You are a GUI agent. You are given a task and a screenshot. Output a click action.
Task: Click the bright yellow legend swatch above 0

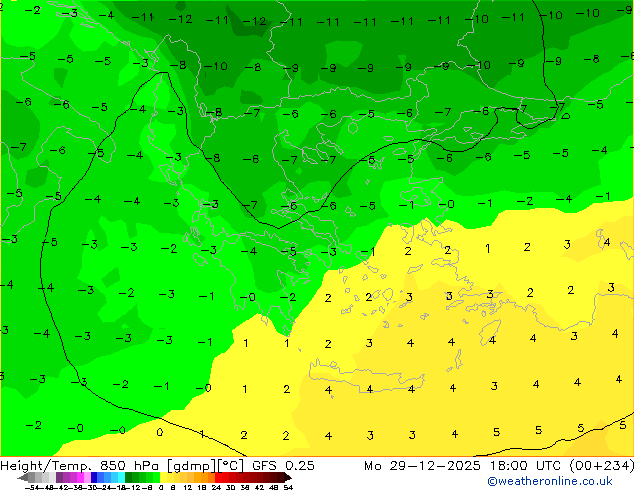tap(163, 477)
